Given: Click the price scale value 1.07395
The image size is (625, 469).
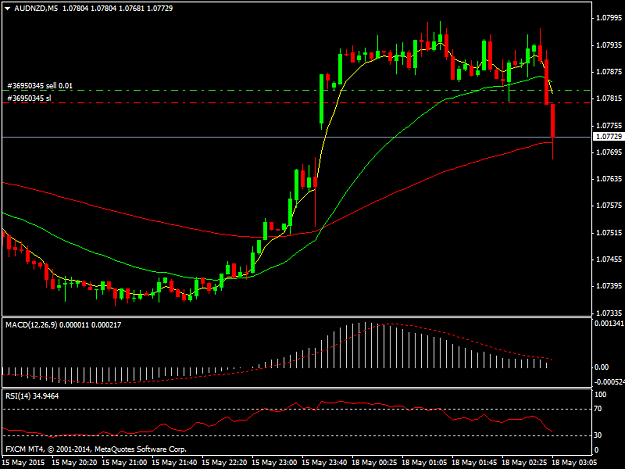Looking at the screenshot, I should coord(609,286).
